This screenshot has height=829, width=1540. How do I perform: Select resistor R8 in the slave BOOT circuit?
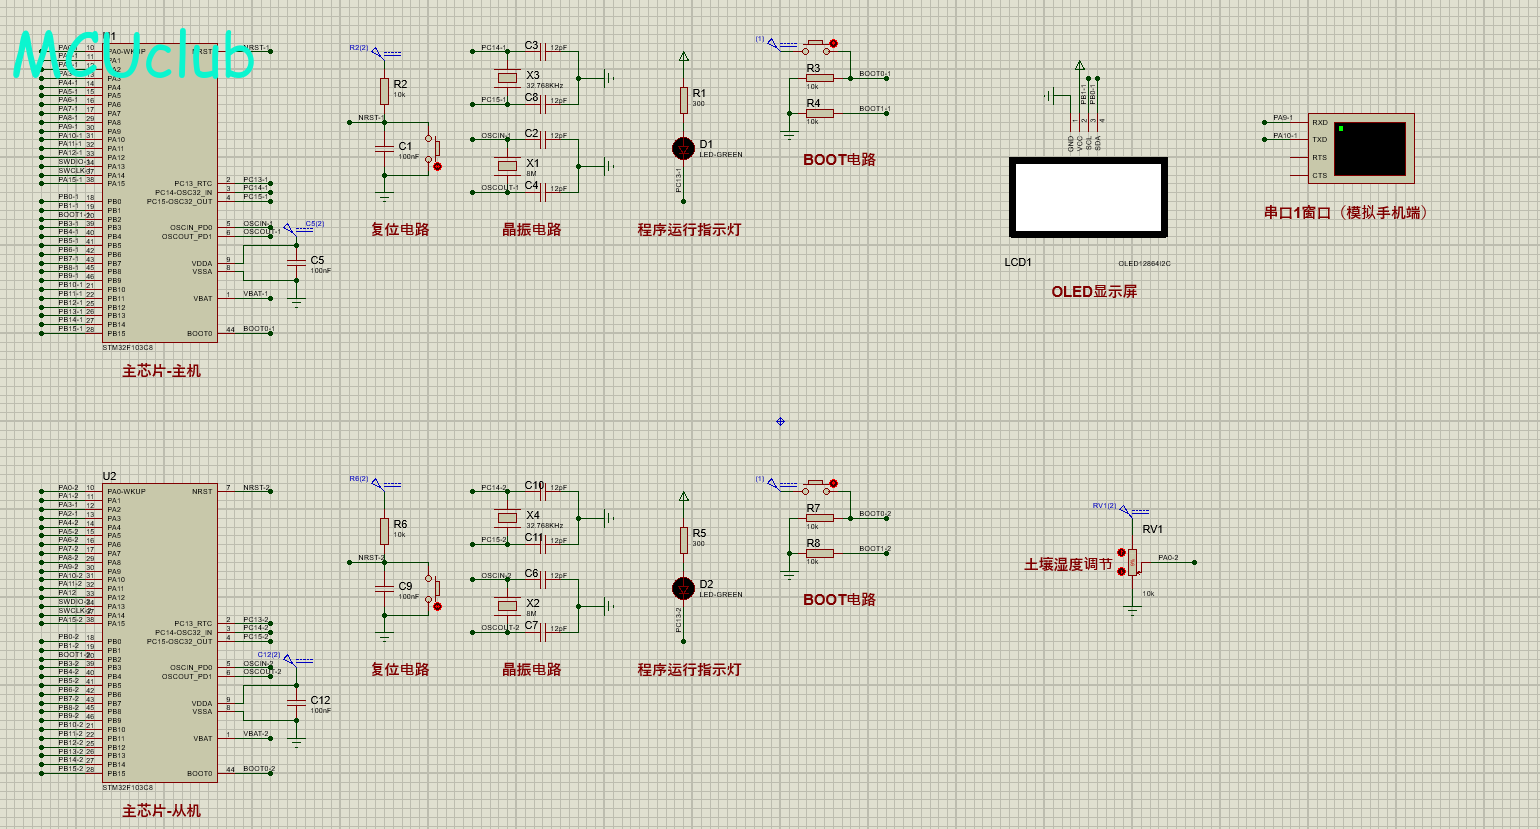(819, 552)
